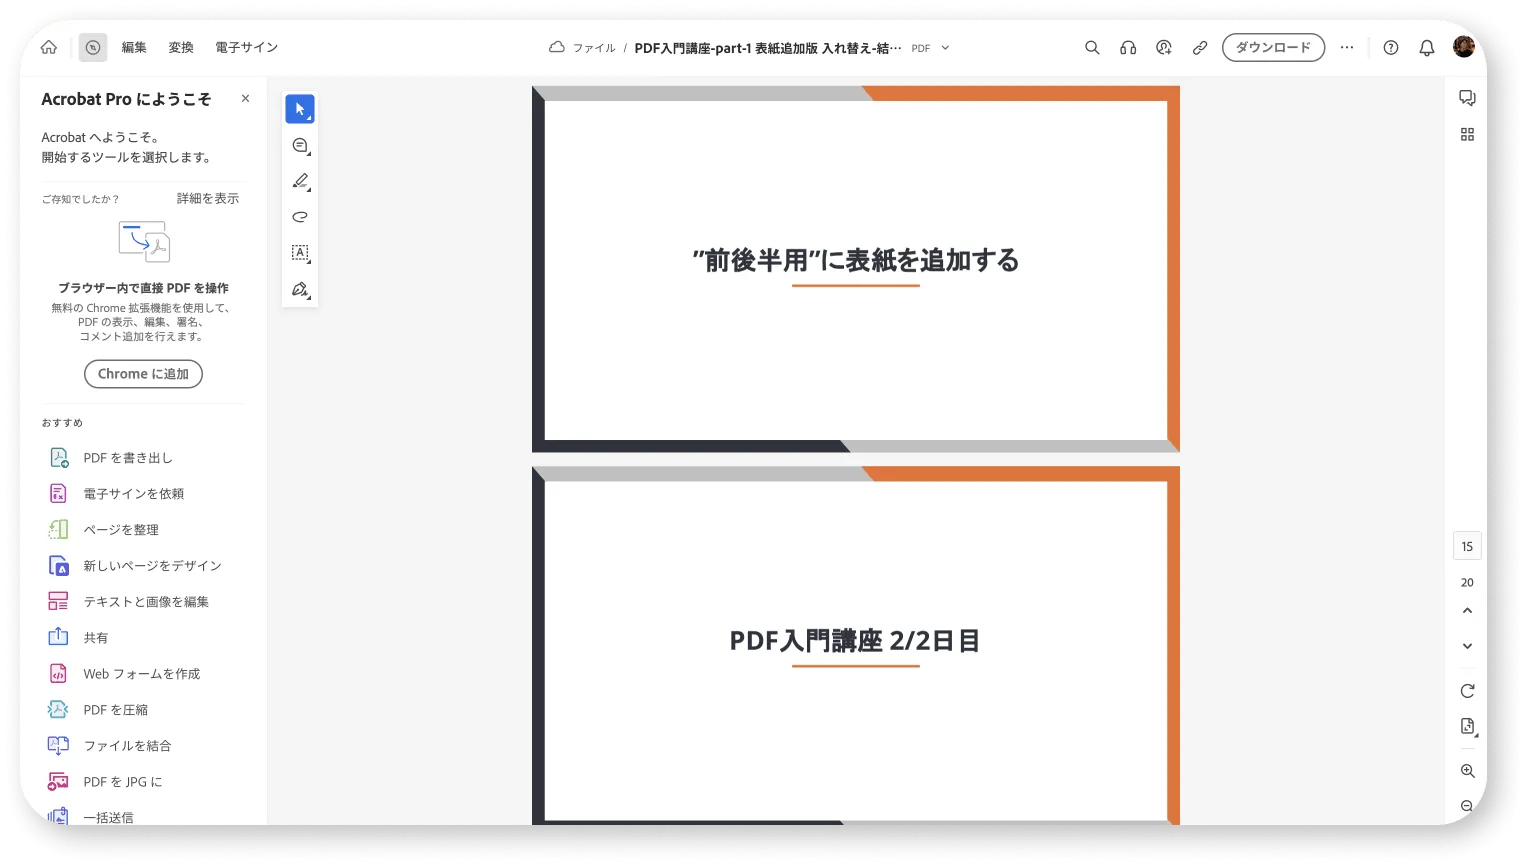This screenshot has width=1527, height=865.
Task: Open the user profile avatar
Action: click(1464, 47)
